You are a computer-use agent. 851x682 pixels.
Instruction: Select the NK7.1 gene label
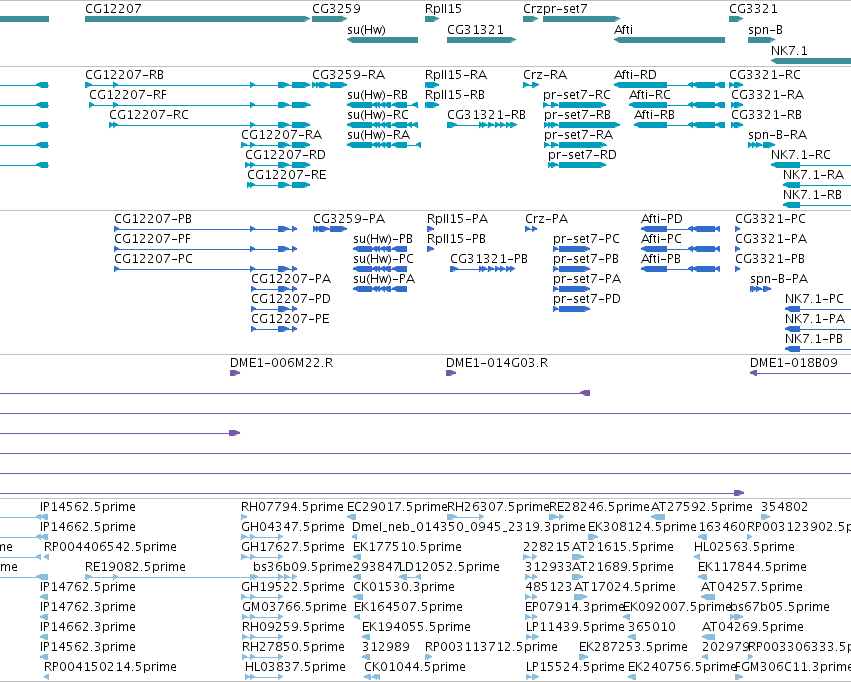pos(789,50)
